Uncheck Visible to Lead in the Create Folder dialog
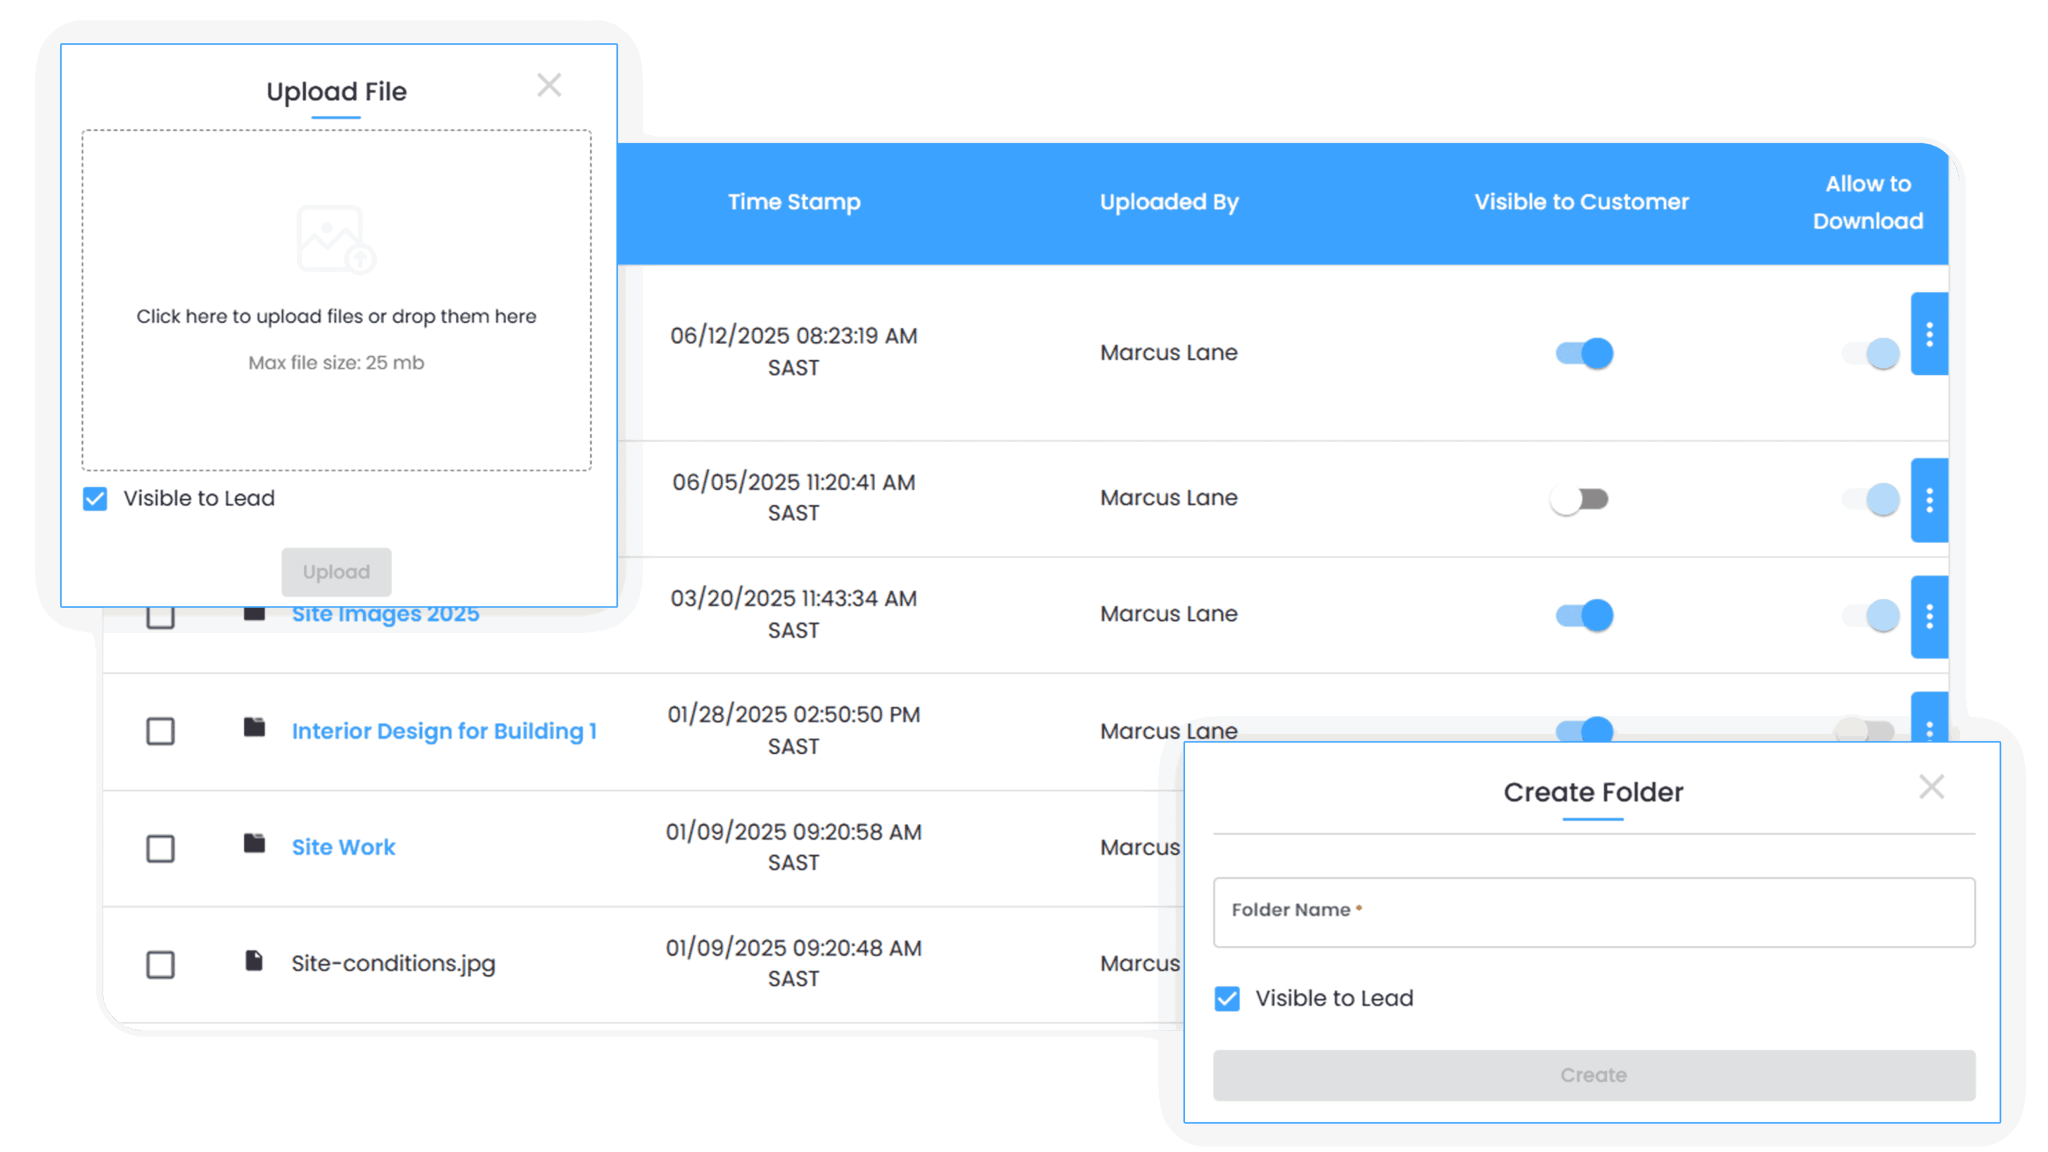Image resolution: width=2048 pixels, height=1152 pixels. point(1226,997)
